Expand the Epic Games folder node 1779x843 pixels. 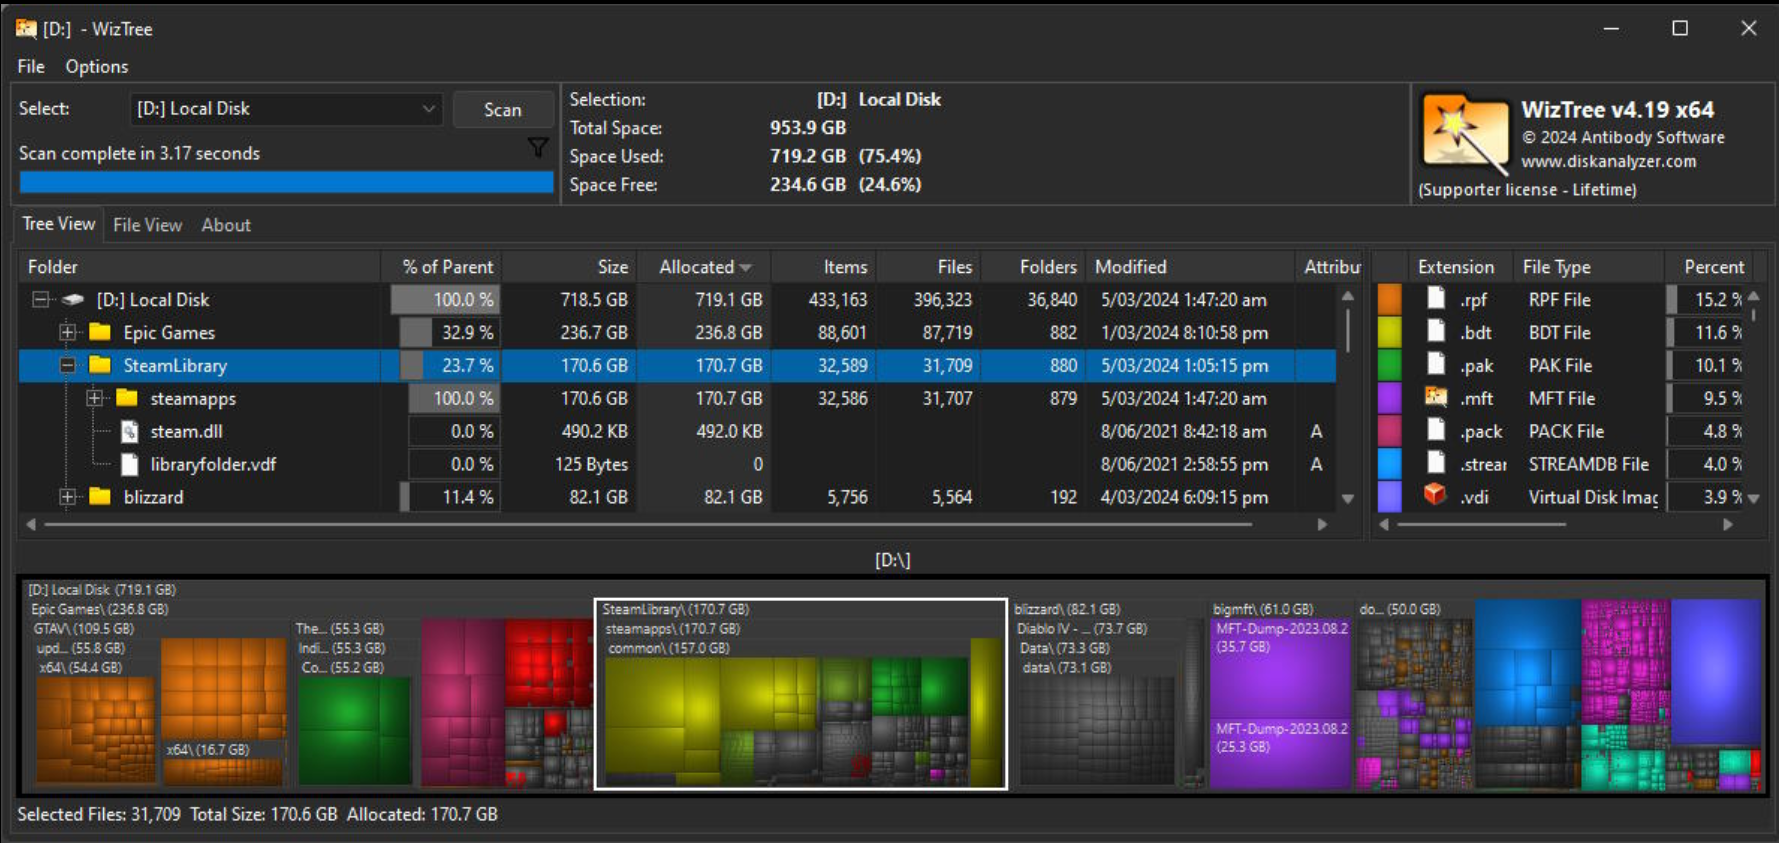pyautogui.click(x=67, y=332)
